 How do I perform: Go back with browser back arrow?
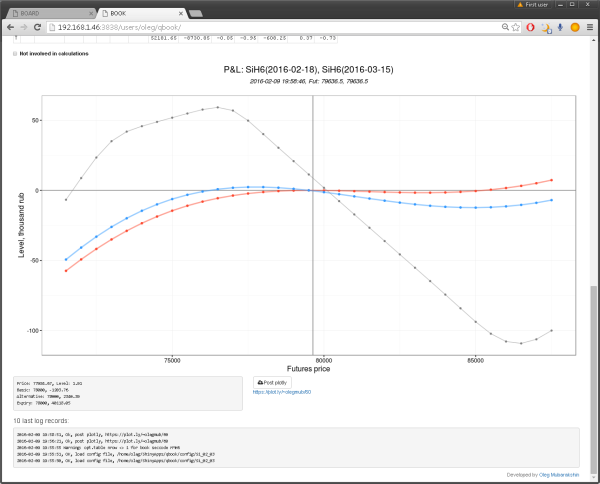(x=10, y=27)
